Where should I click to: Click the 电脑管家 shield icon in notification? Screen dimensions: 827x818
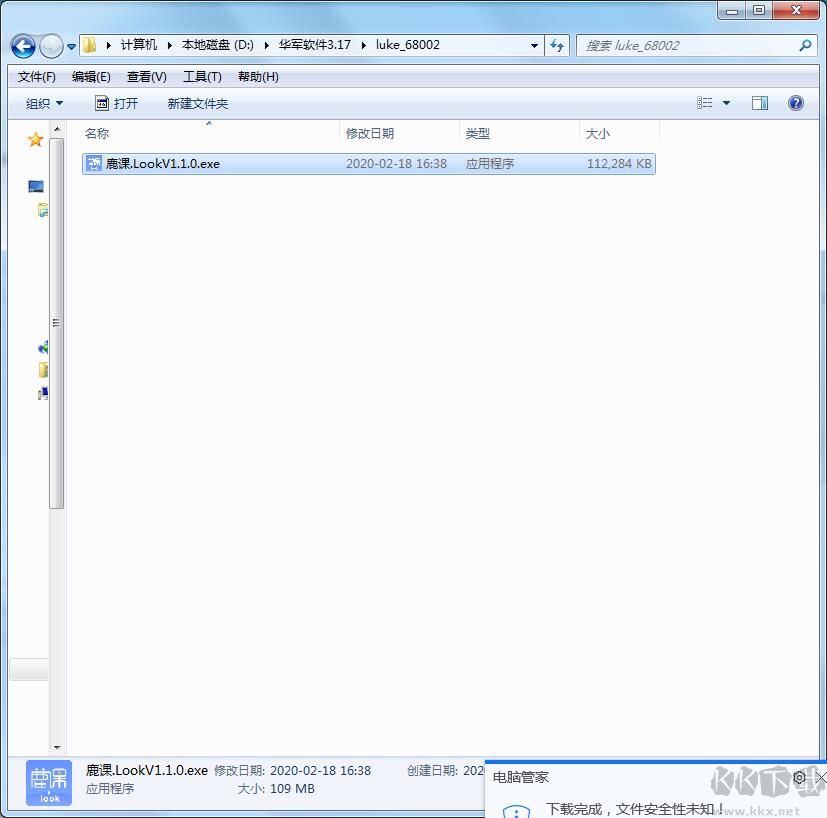[516, 810]
